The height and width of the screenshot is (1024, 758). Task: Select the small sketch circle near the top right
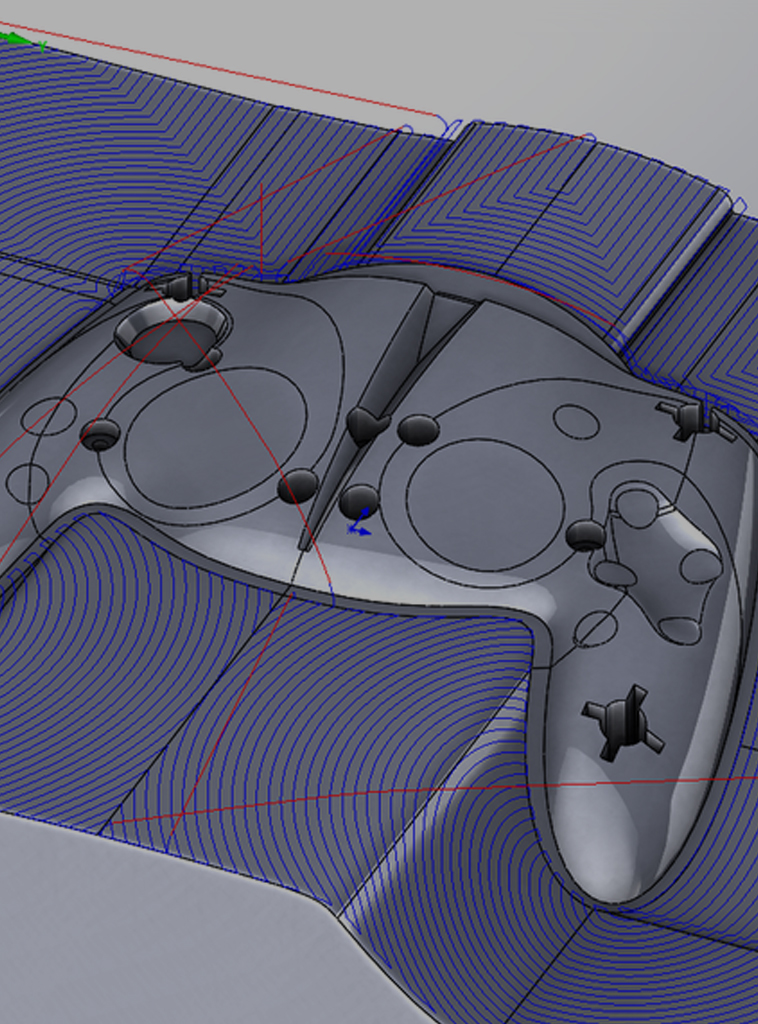(576, 422)
